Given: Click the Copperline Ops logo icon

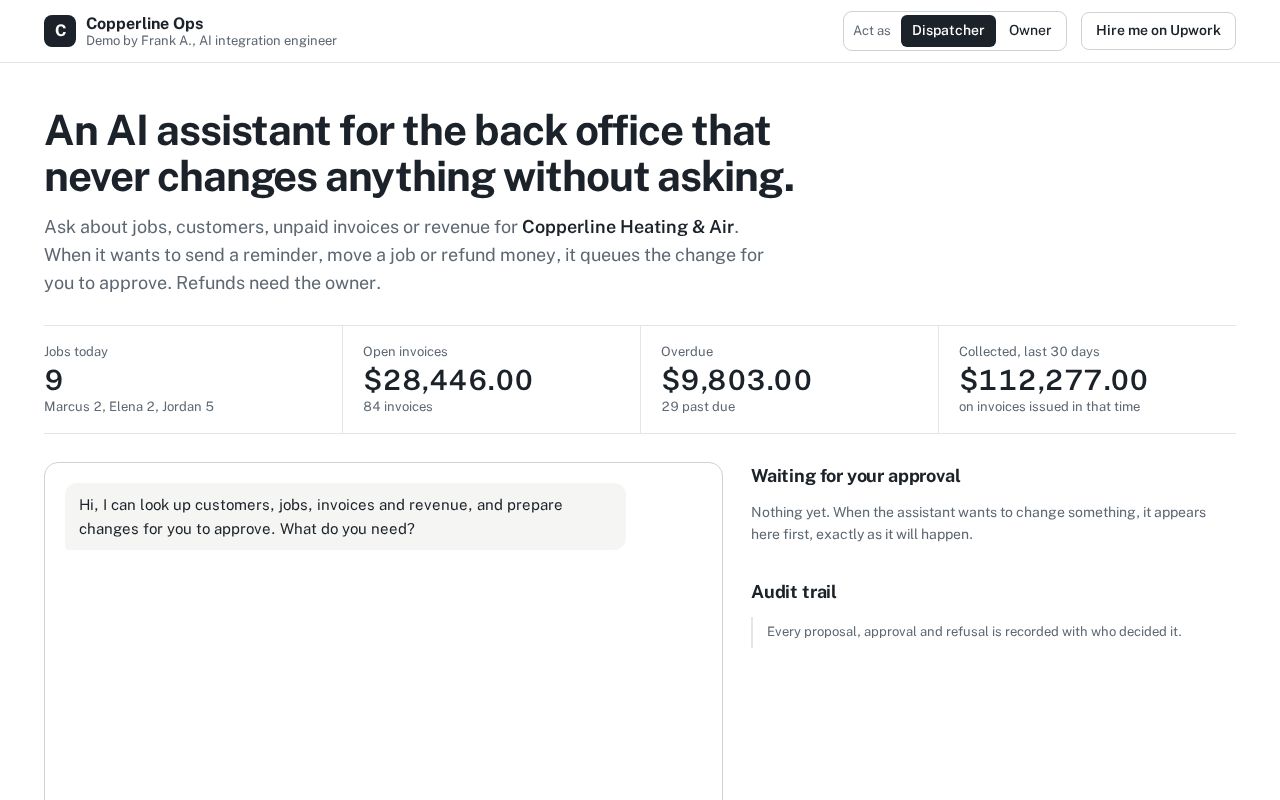Looking at the screenshot, I should coord(60,31).
